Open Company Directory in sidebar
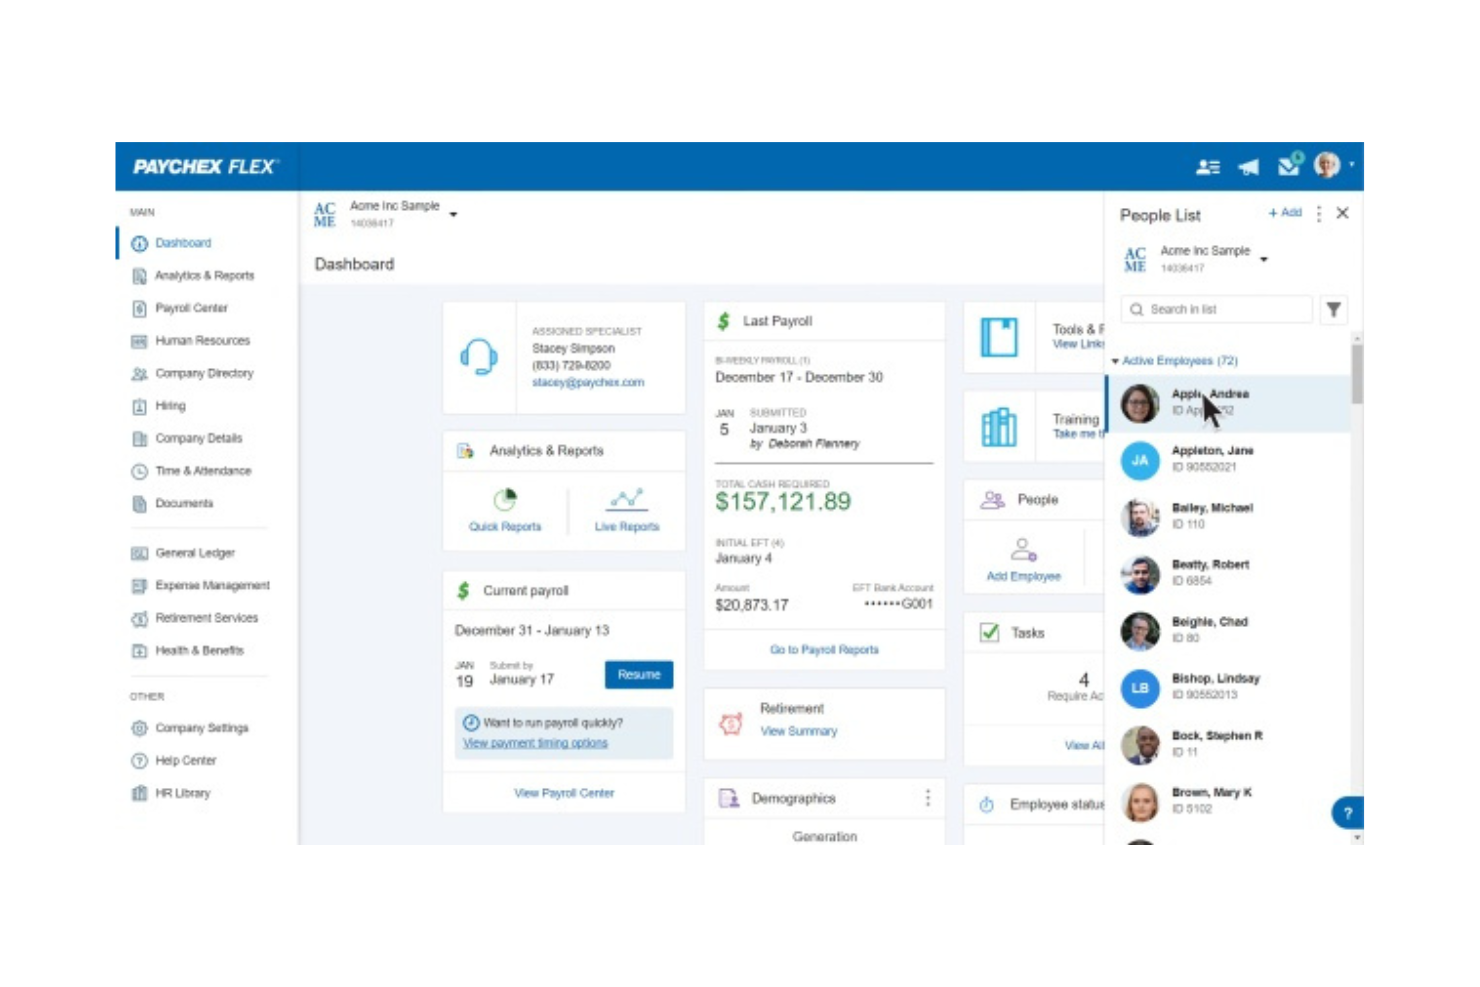Image resolution: width=1480 pixels, height=987 pixels. pyautogui.click(x=204, y=373)
